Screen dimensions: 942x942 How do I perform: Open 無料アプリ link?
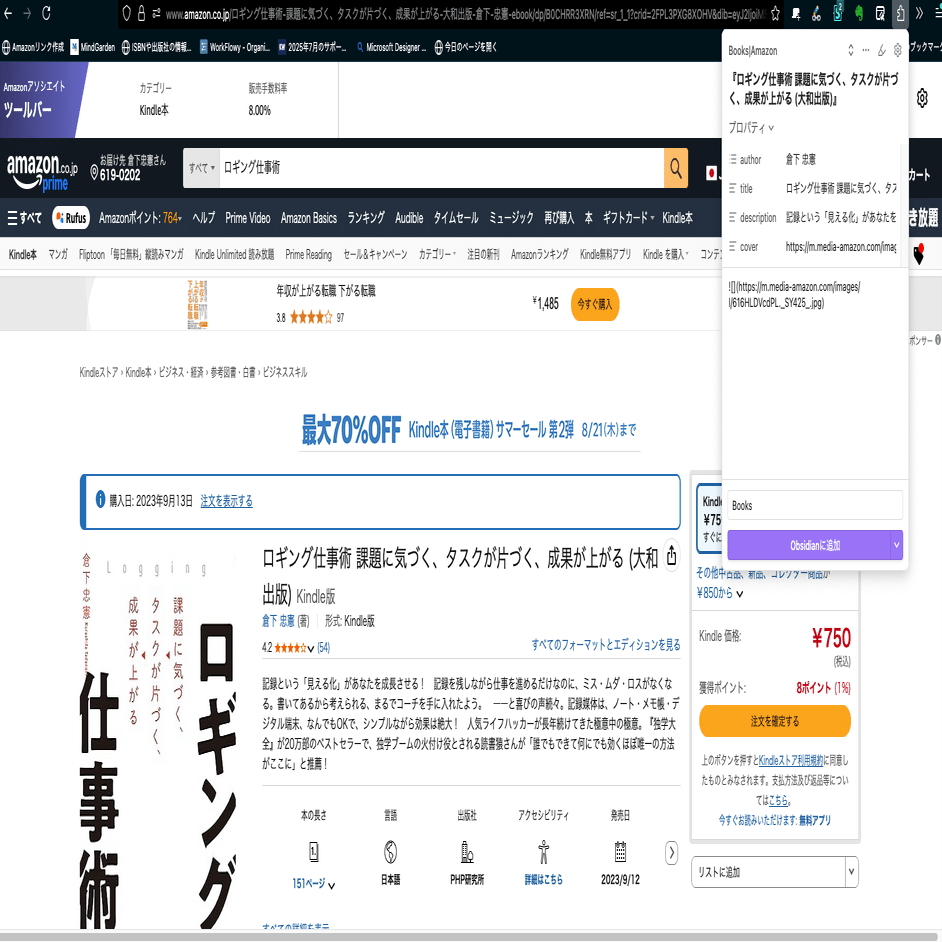click(815, 821)
